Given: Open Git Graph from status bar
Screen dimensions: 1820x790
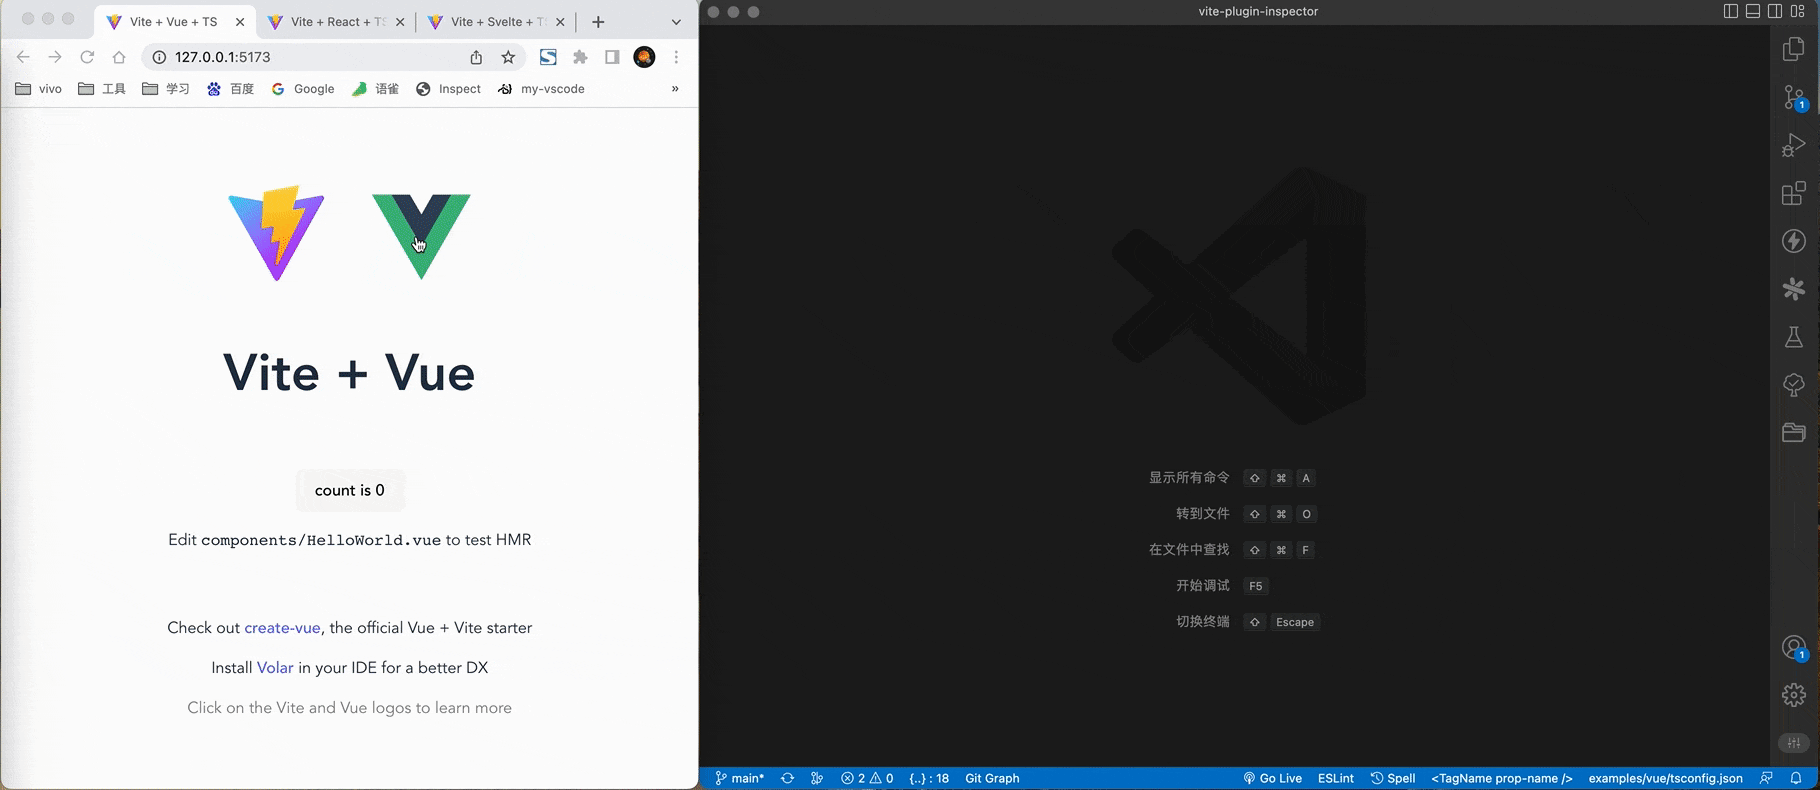Looking at the screenshot, I should (x=992, y=778).
